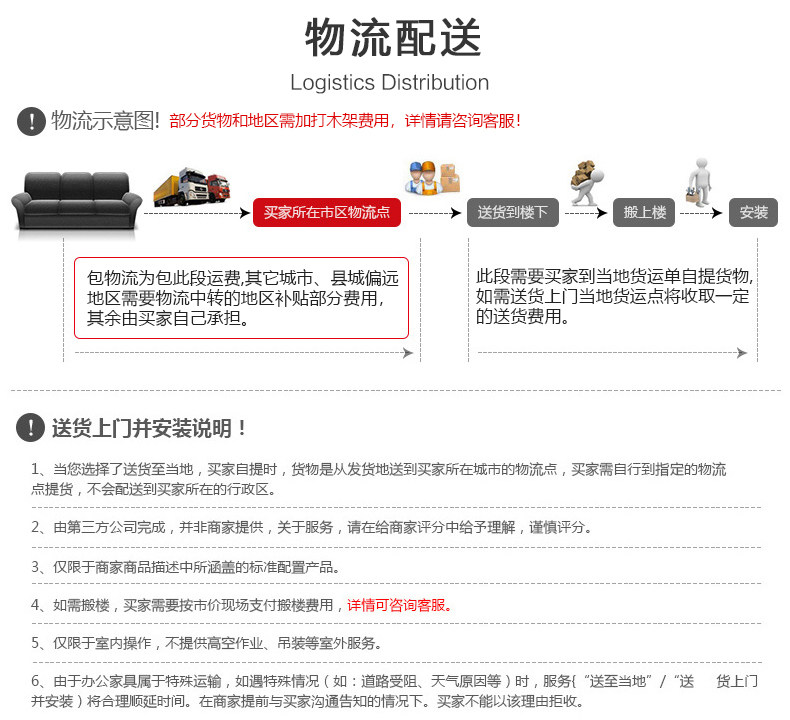Click the red-bordered box text 包物流为包此段运费
This screenshot has width=790, height=720.
click(x=242, y=298)
